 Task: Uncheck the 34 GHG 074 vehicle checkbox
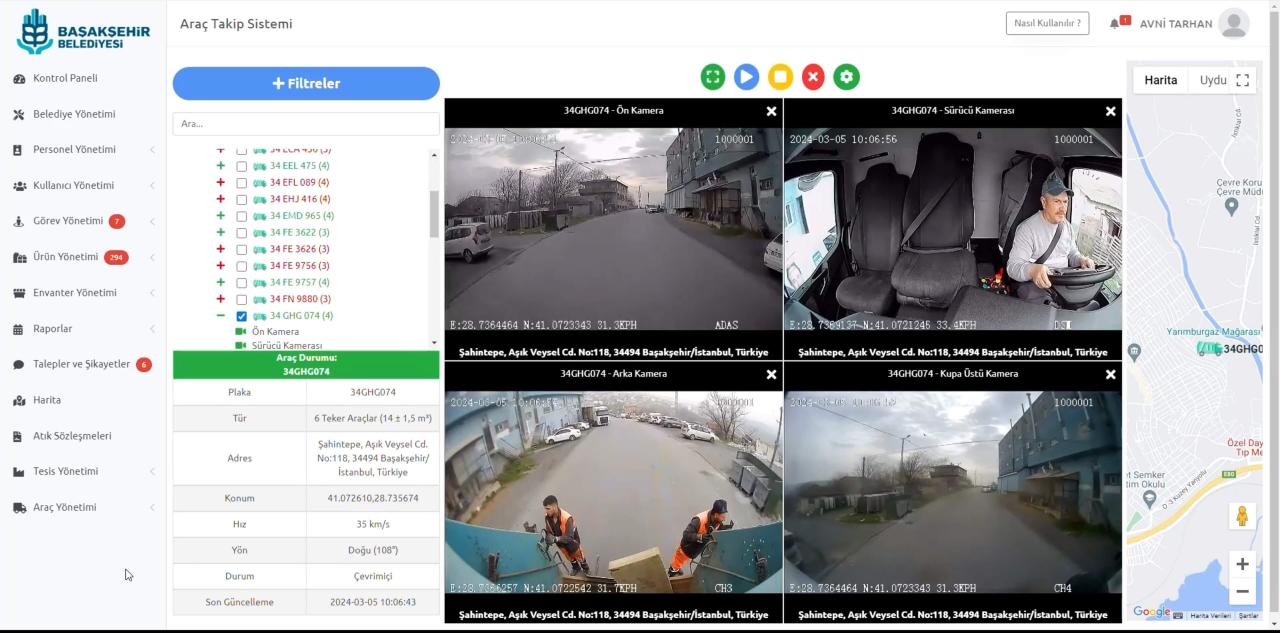tap(241, 316)
